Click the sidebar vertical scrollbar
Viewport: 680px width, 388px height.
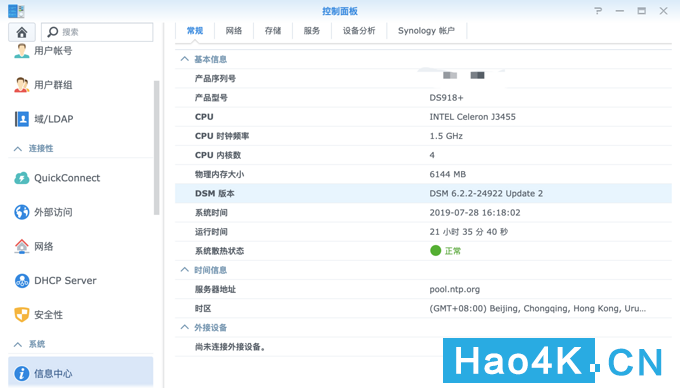pyautogui.click(x=157, y=147)
